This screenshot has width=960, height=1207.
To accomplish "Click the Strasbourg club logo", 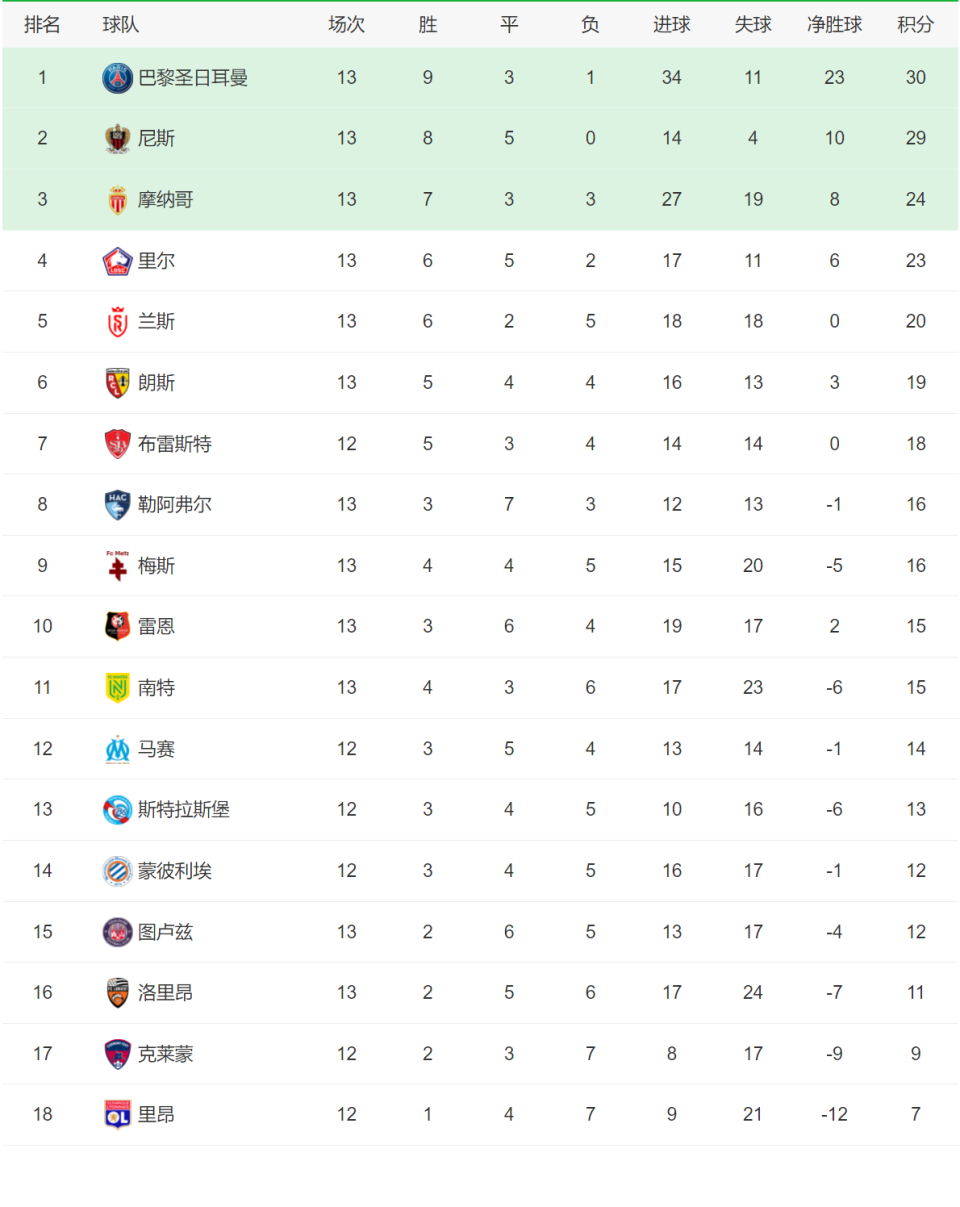I will click(117, 810).
